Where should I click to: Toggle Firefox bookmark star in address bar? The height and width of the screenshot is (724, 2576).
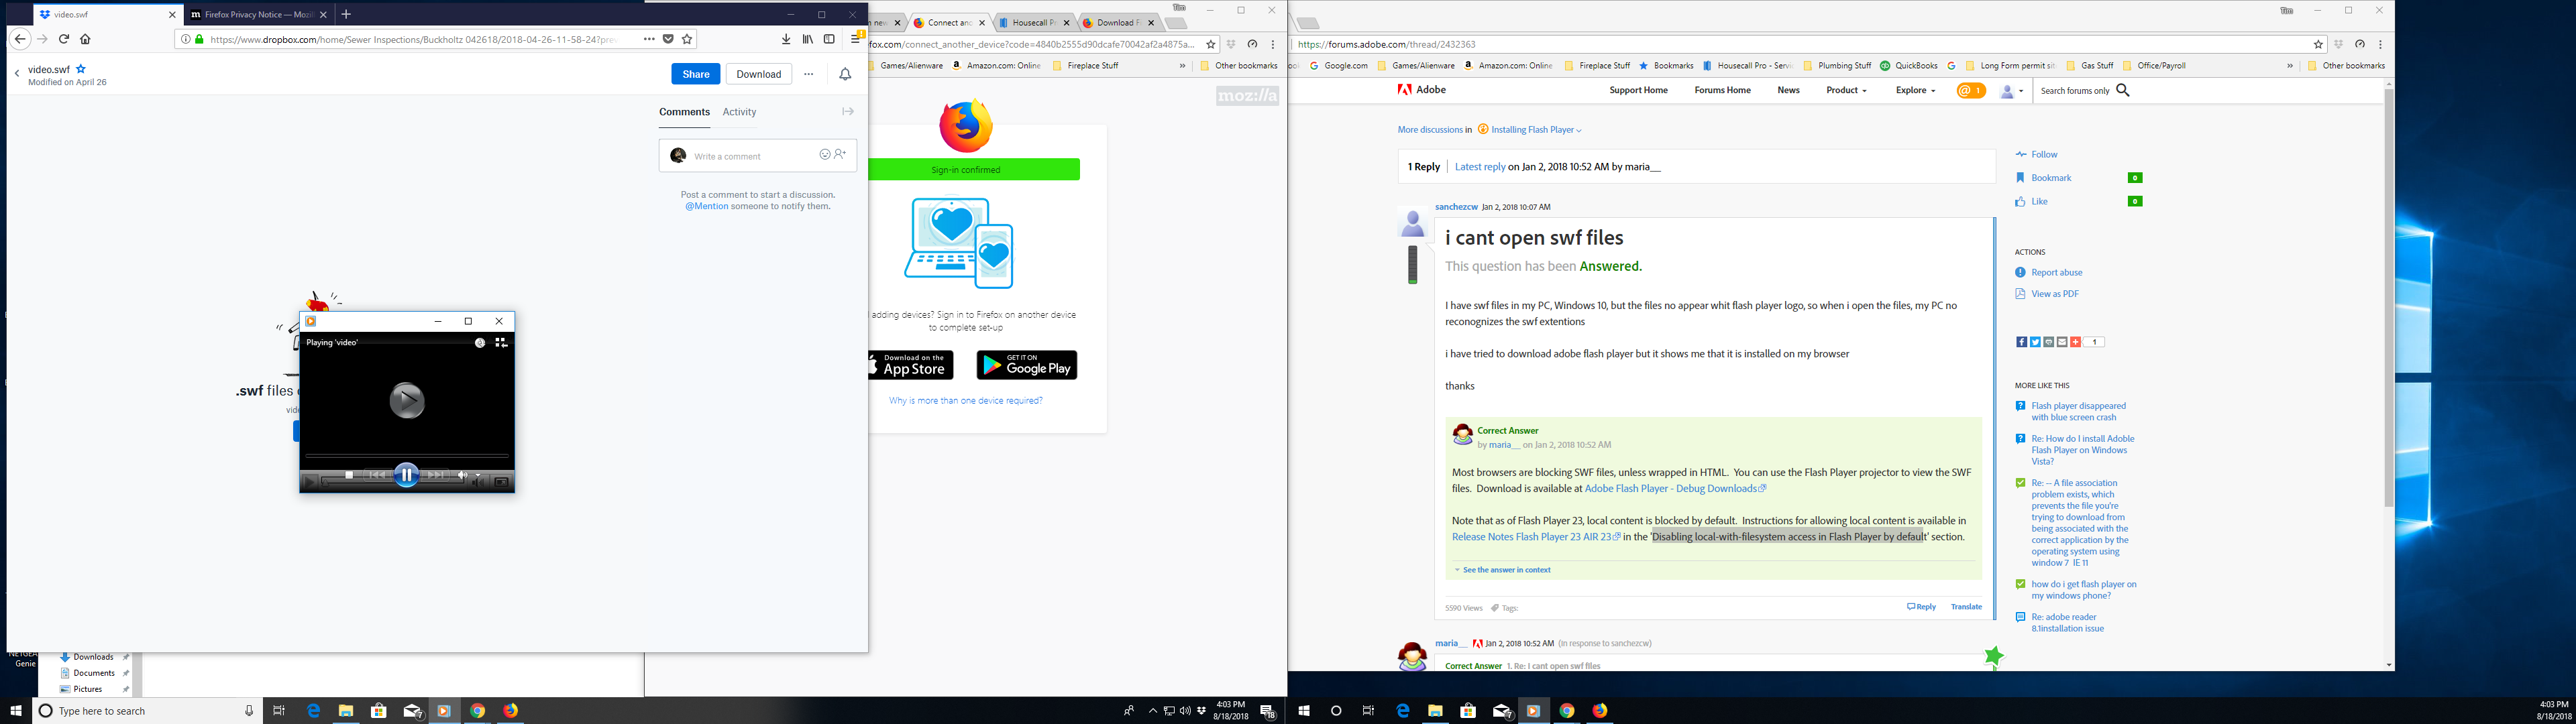(687, 39)
